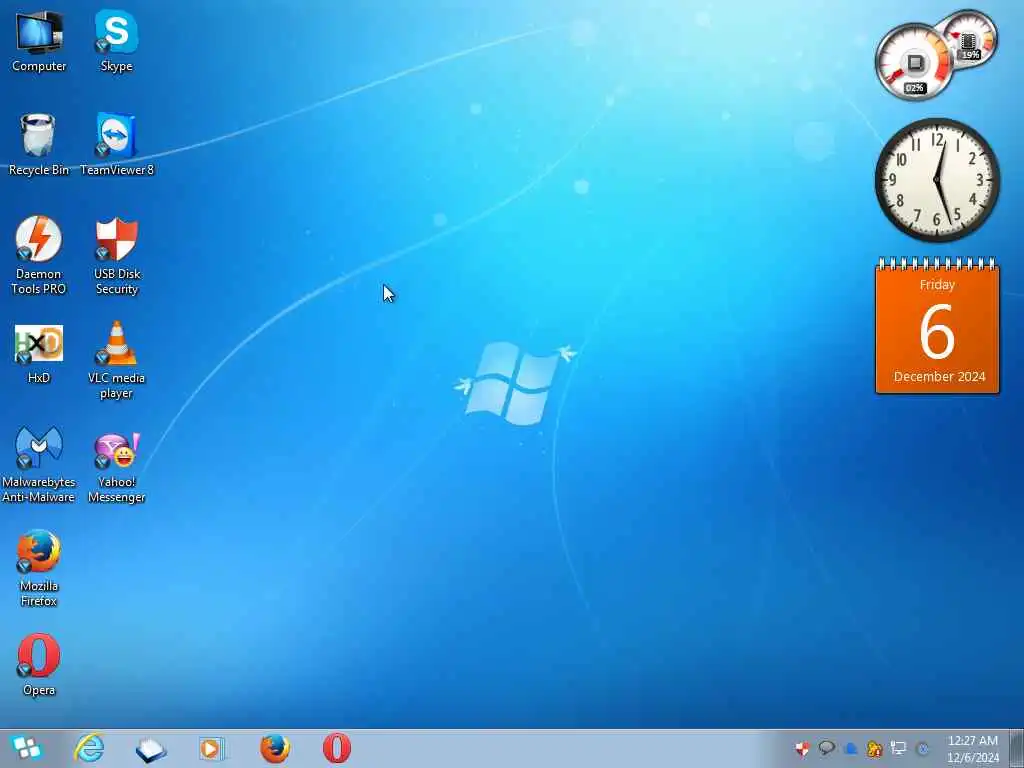1024x768 pixels.
Task: Open the Start menu orb
Action: pyautogui.click(x=27, y=748)
